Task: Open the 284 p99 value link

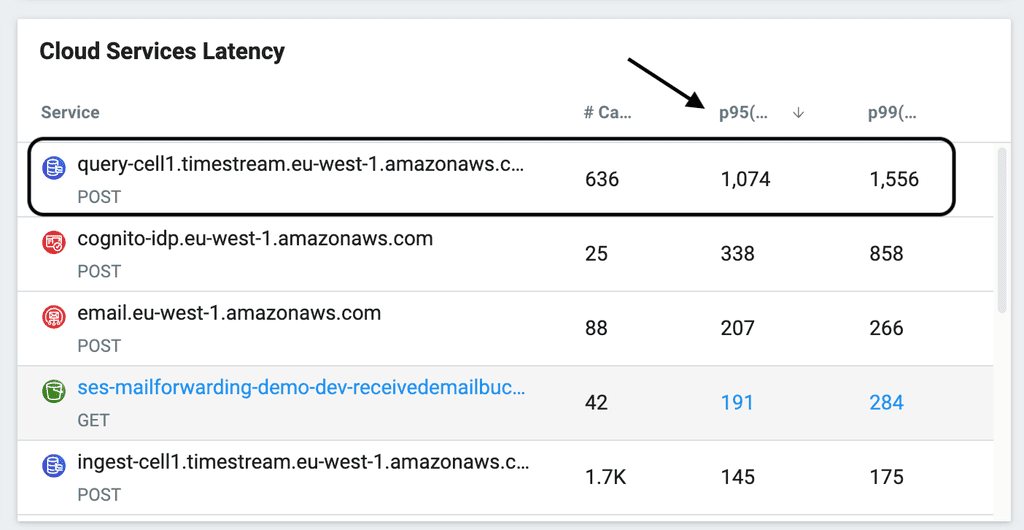Action: tap(886, 403)
